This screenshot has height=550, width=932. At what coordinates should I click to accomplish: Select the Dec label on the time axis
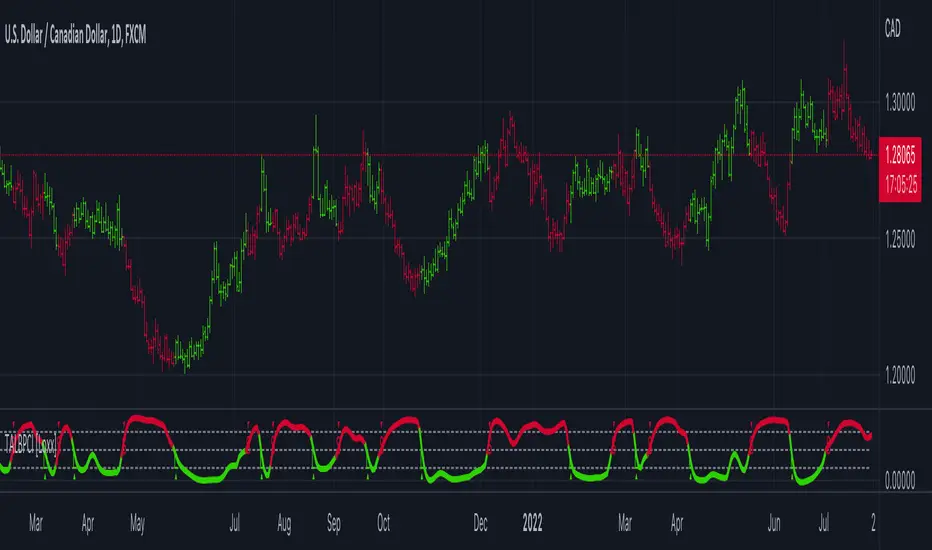tap(480, 523)
